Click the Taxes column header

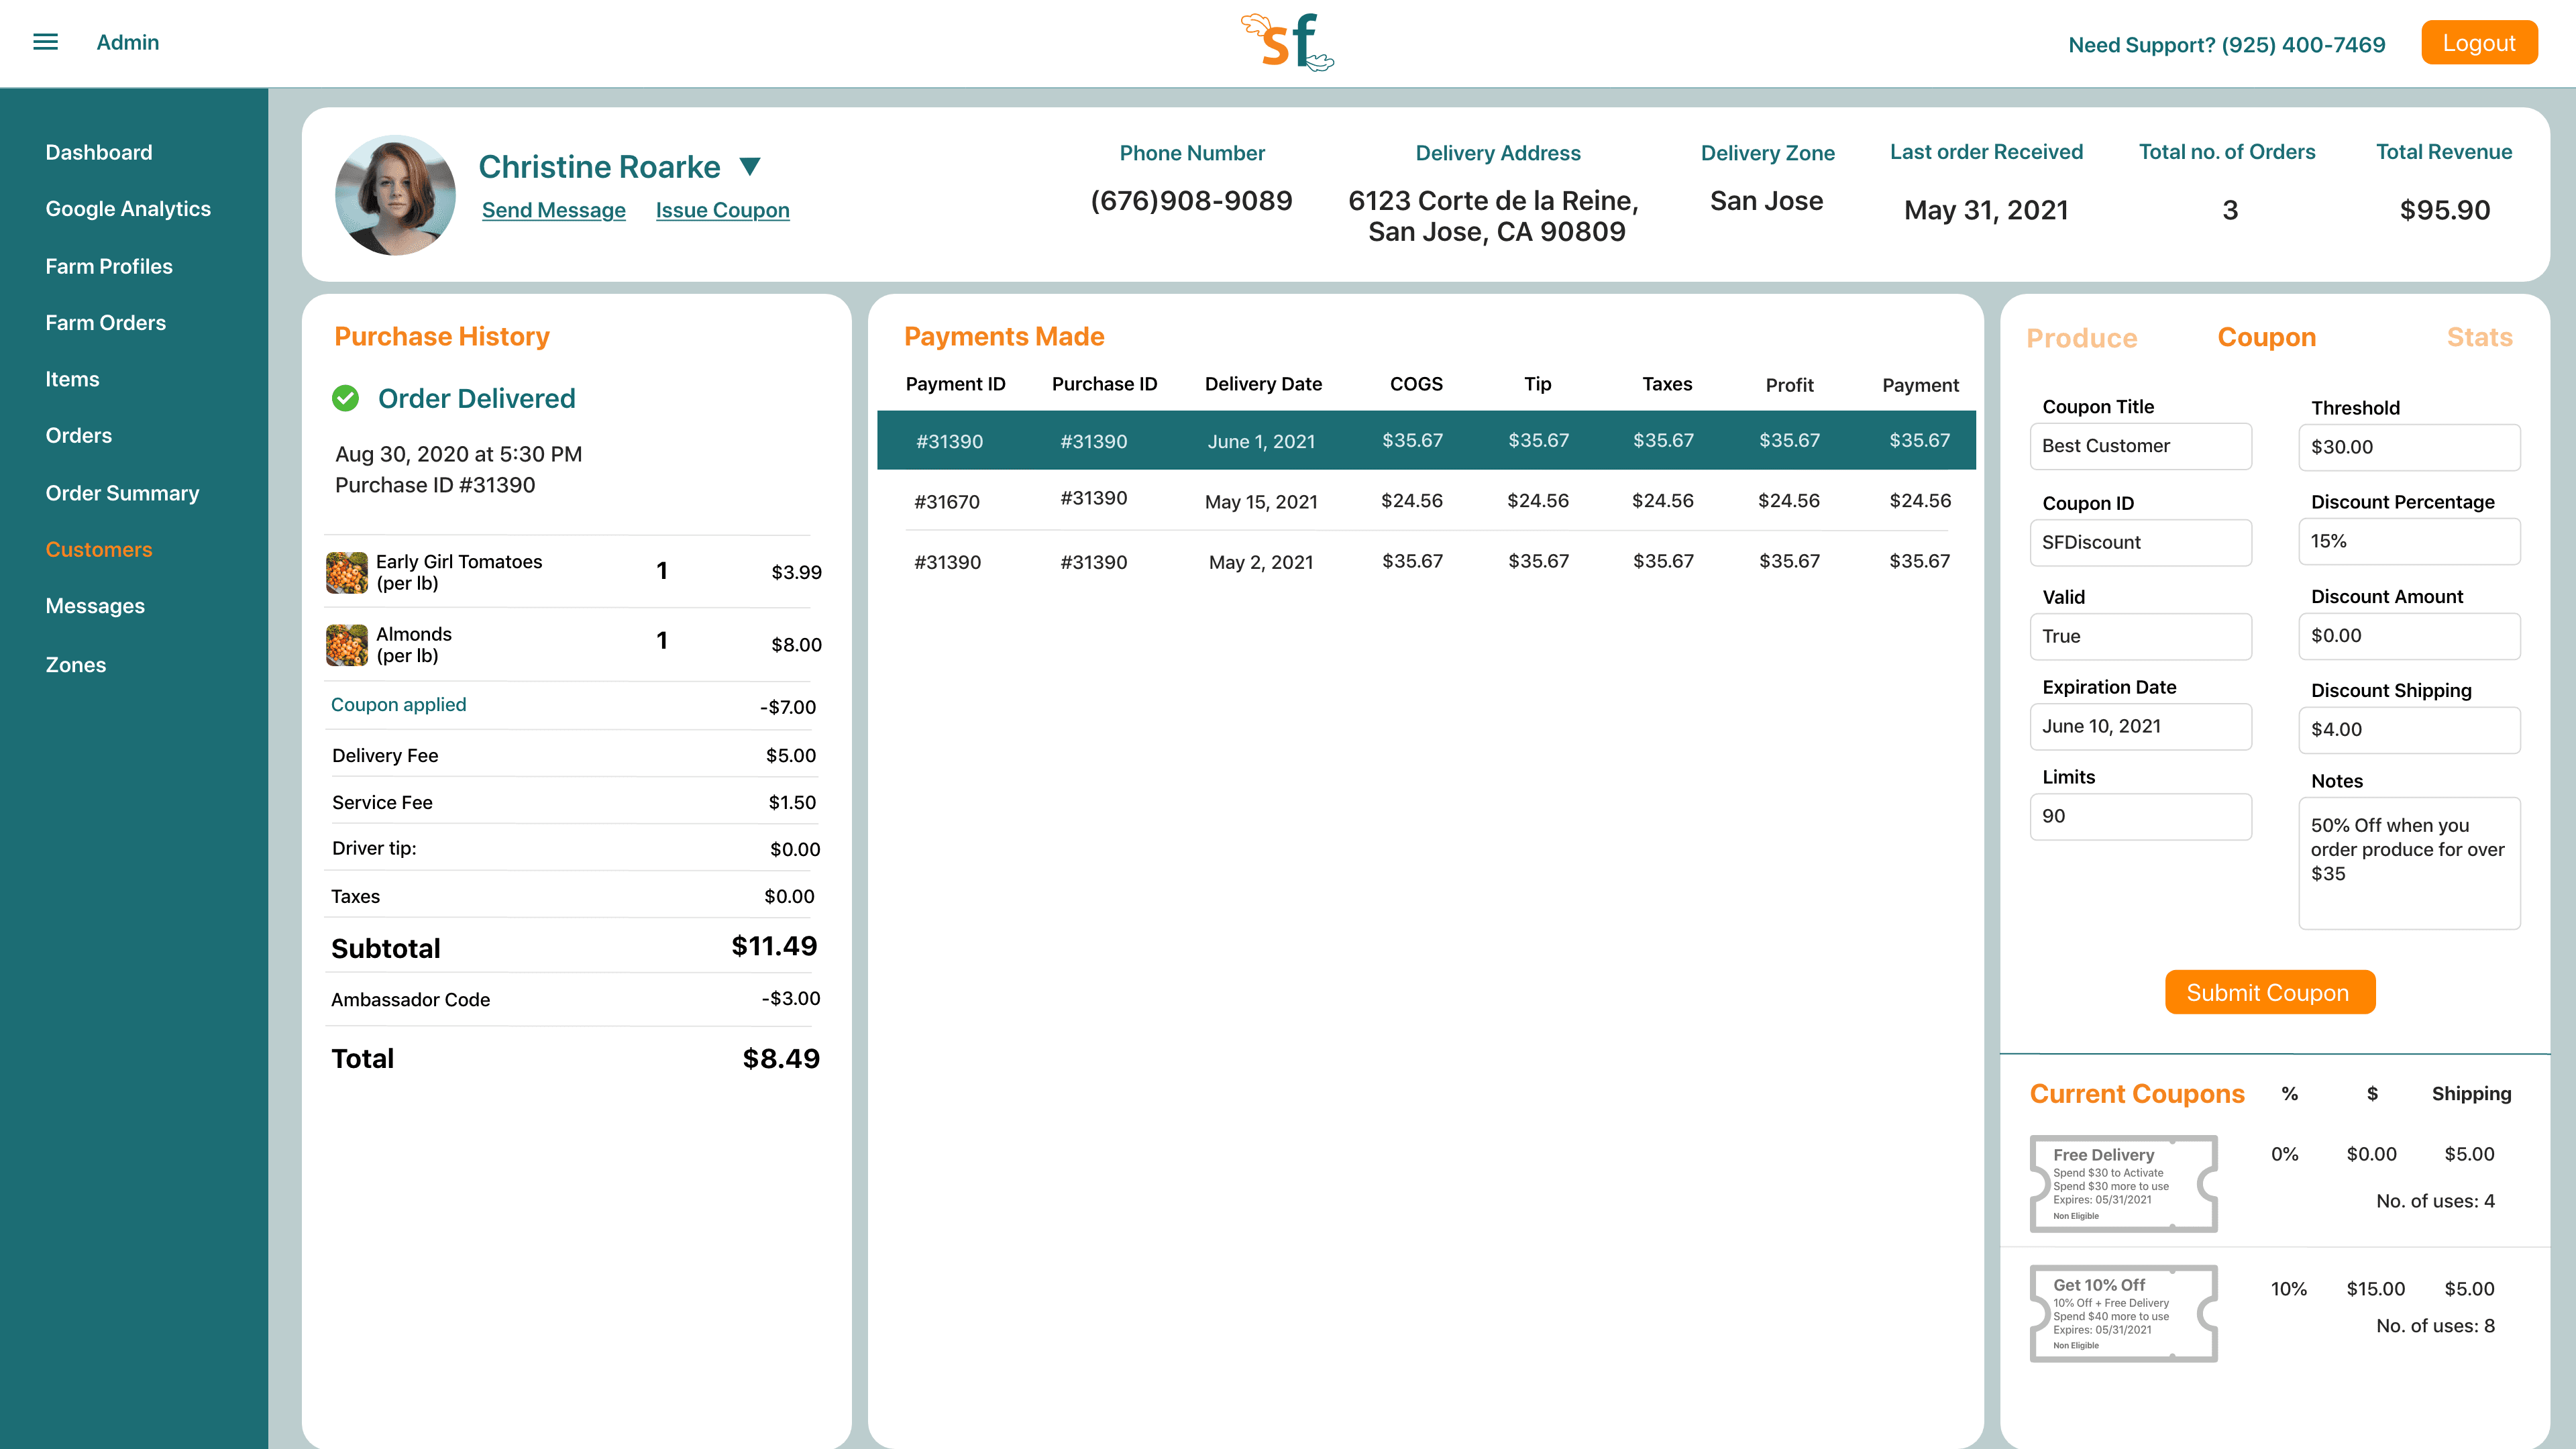pyautogui.click(x=1667, y=384)
